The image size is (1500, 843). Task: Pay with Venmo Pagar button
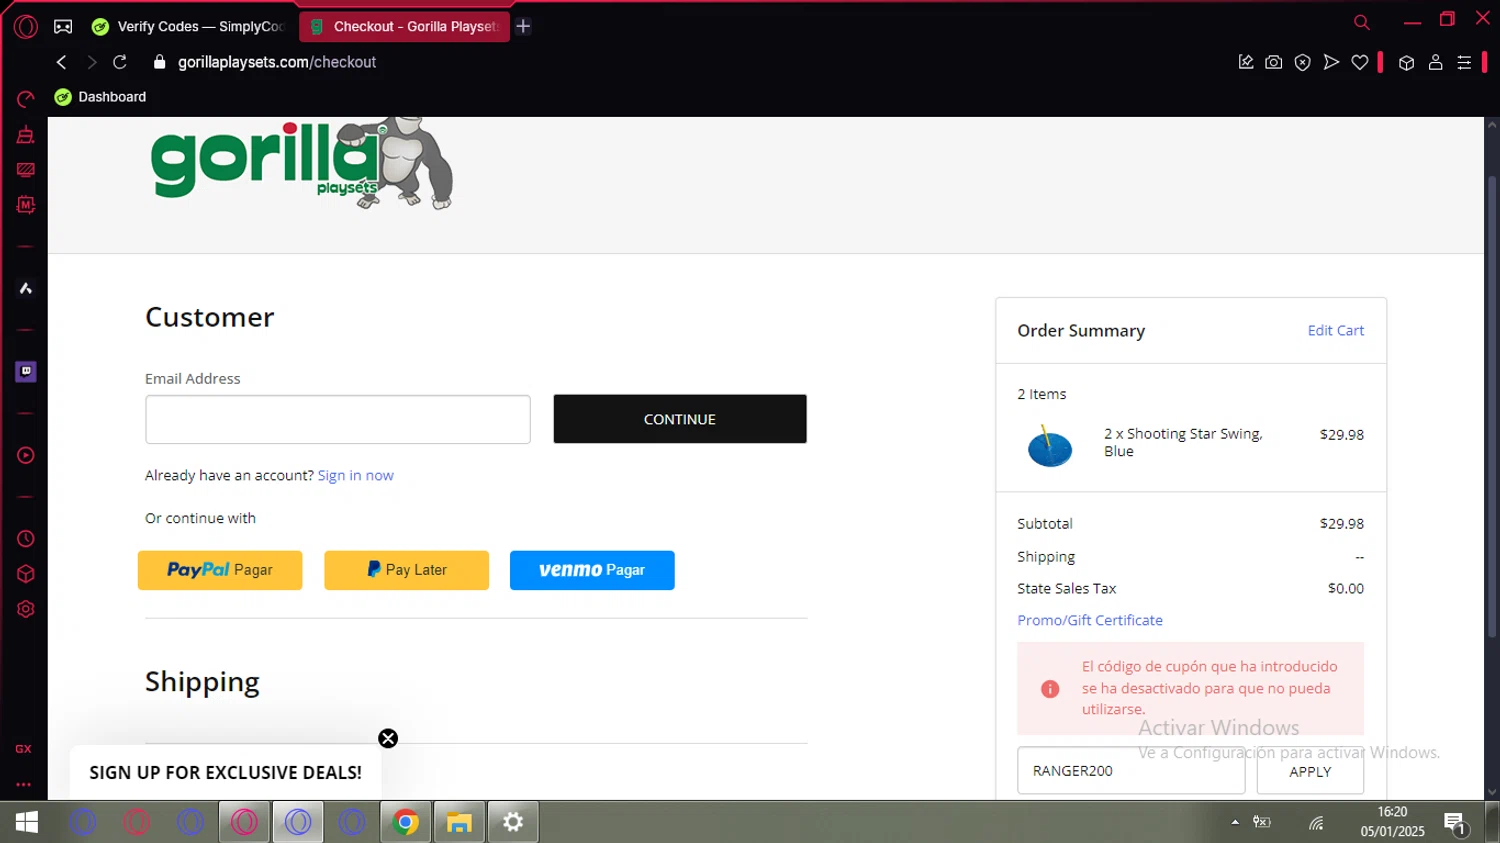592,570
